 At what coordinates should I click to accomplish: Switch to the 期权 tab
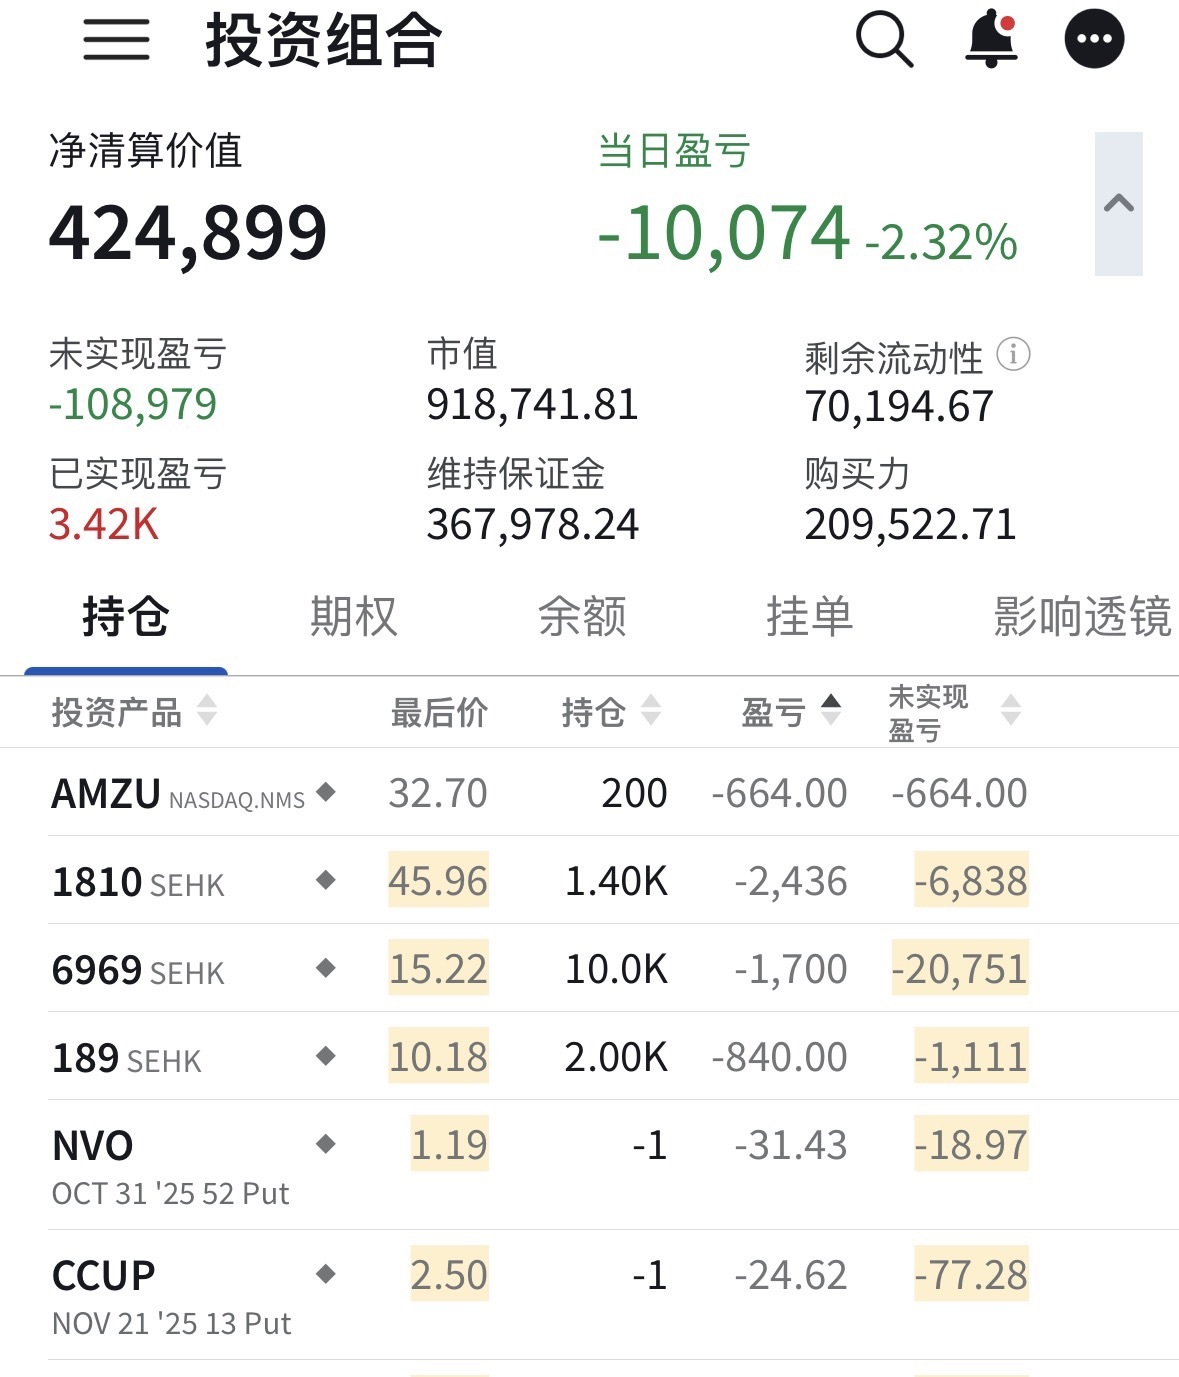point(353,616)
